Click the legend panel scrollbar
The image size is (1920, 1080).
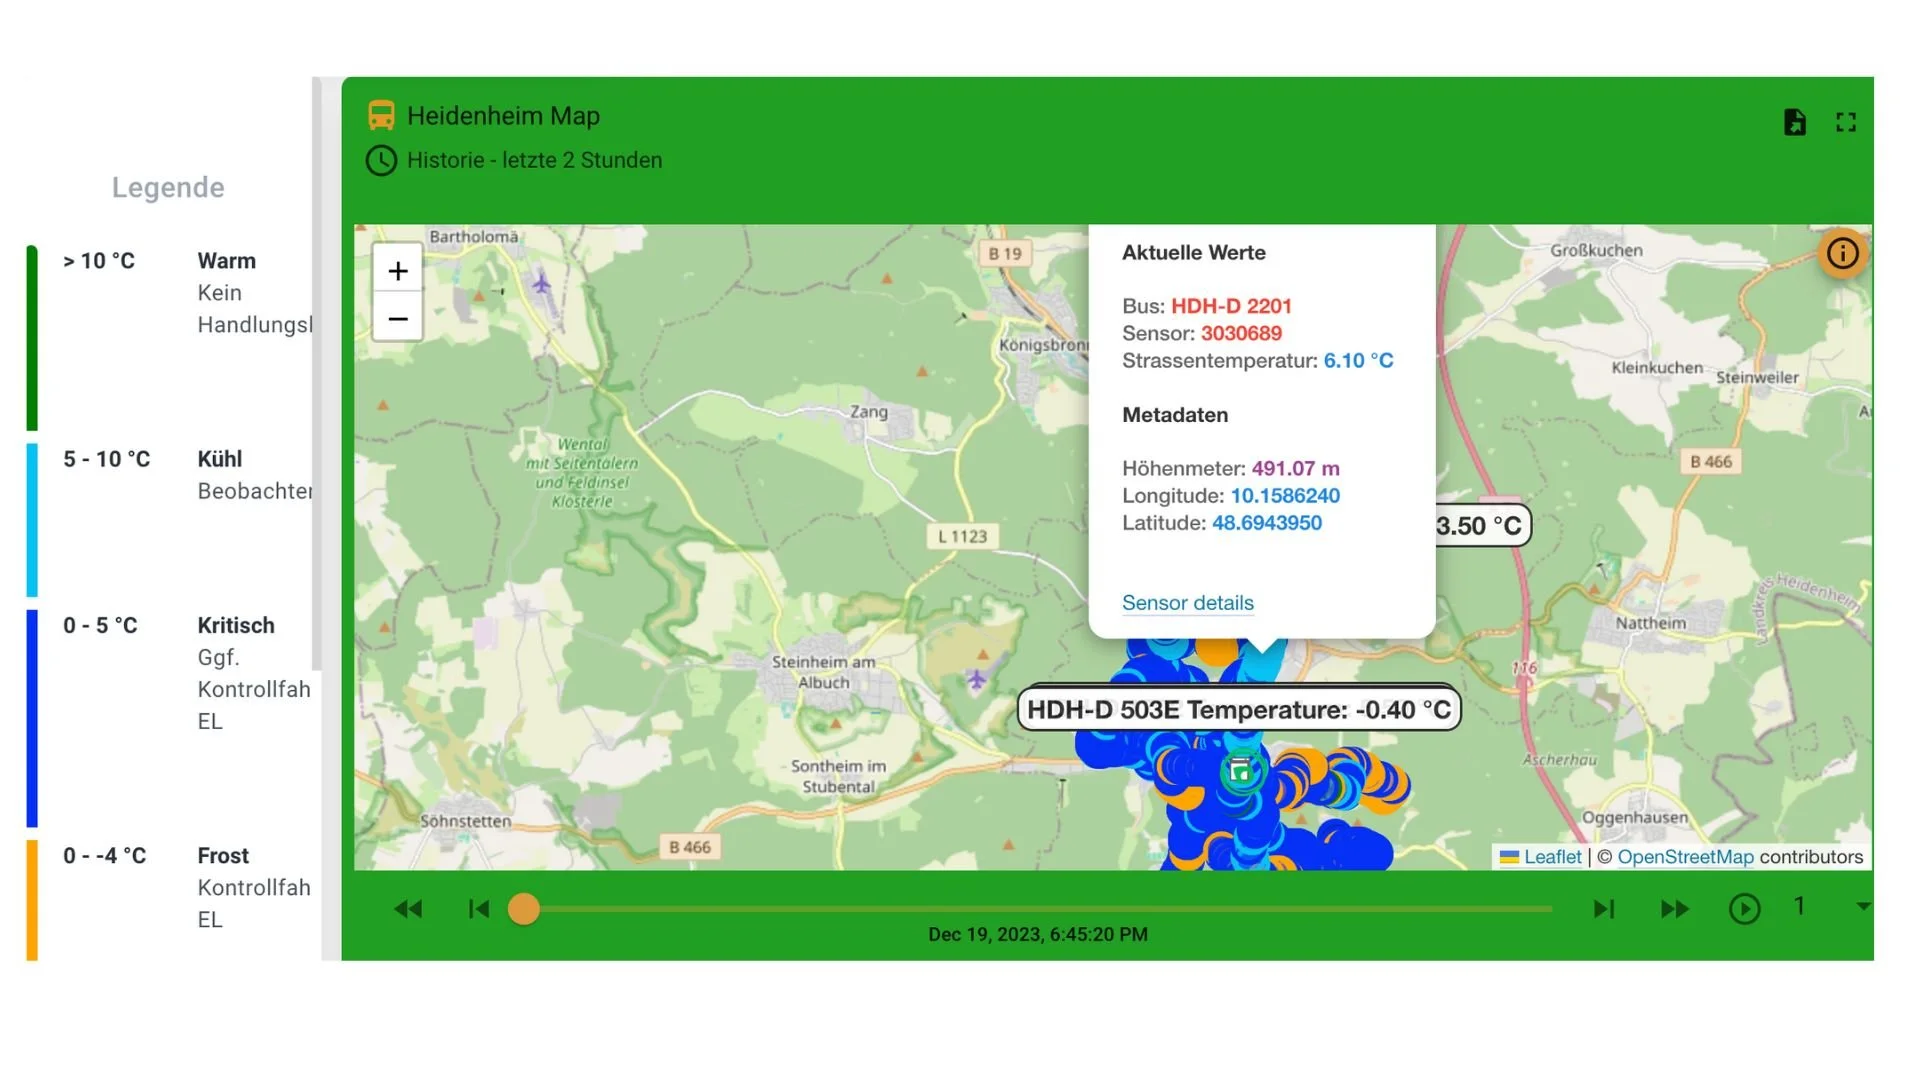click(317, 370)
